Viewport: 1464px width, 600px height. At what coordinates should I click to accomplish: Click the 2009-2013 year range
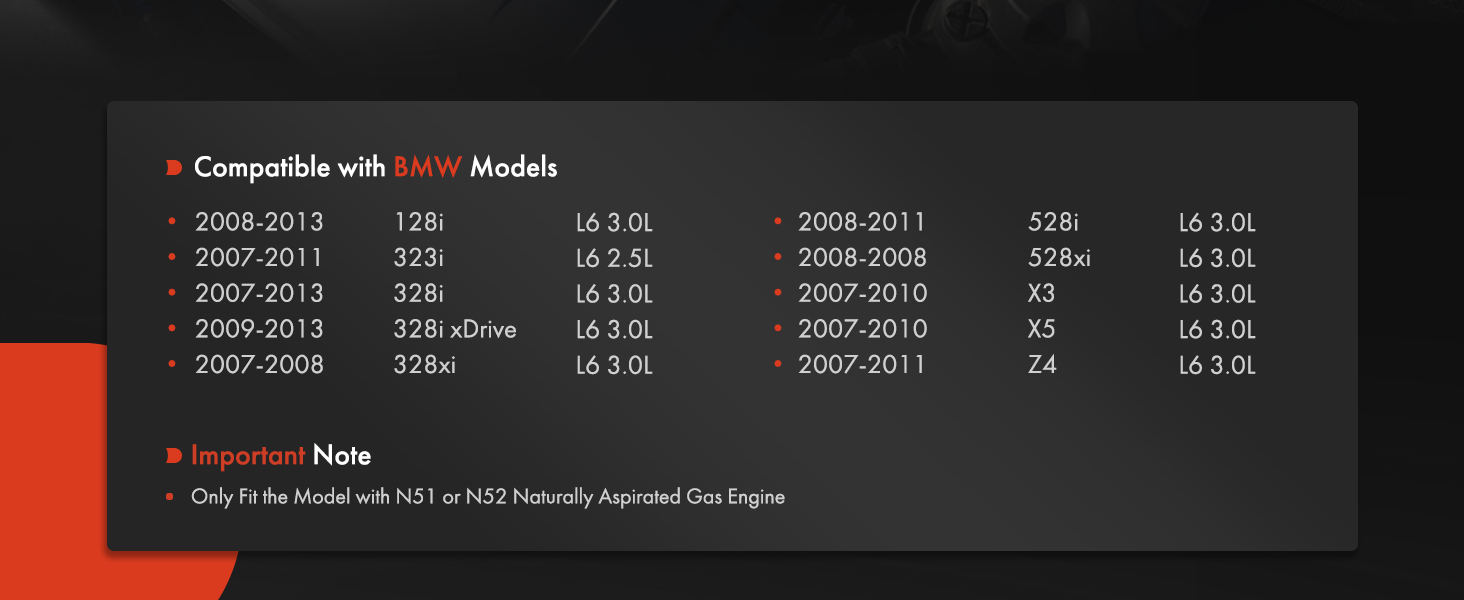point(259,329)
